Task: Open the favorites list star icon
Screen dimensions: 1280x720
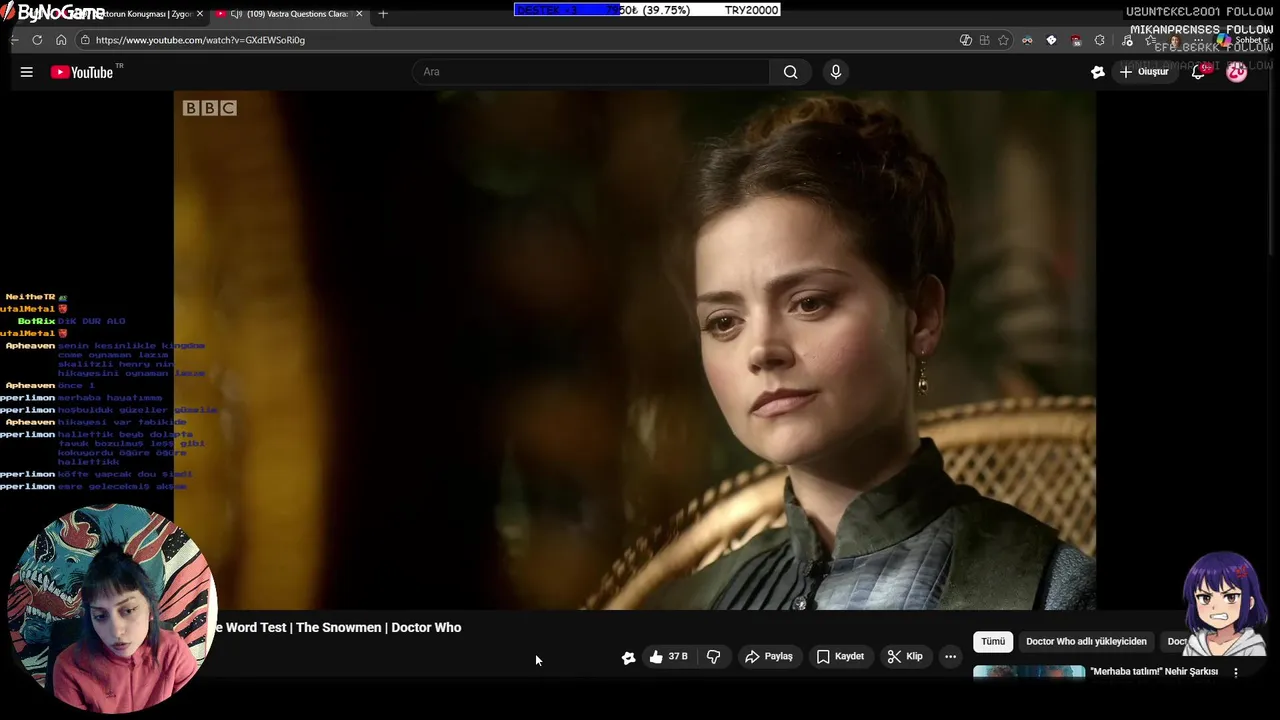Action: pyautogui.click(x=1150, y=40)
